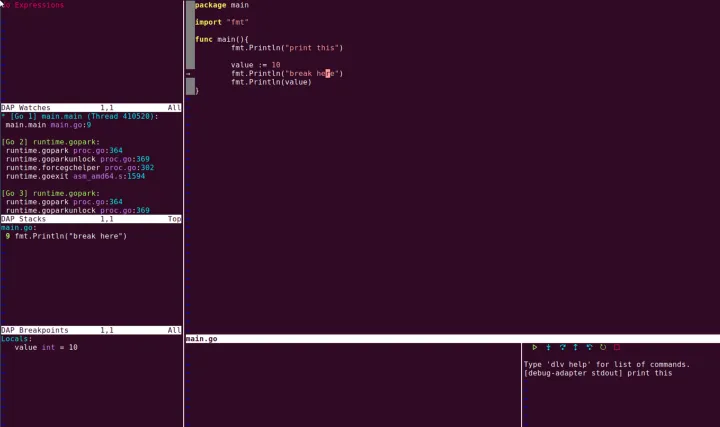Click the "func main(){" code line
Image resolution: width=720 pixels, height=427 pixels.
pyautogui.click(x=222, y=39)
